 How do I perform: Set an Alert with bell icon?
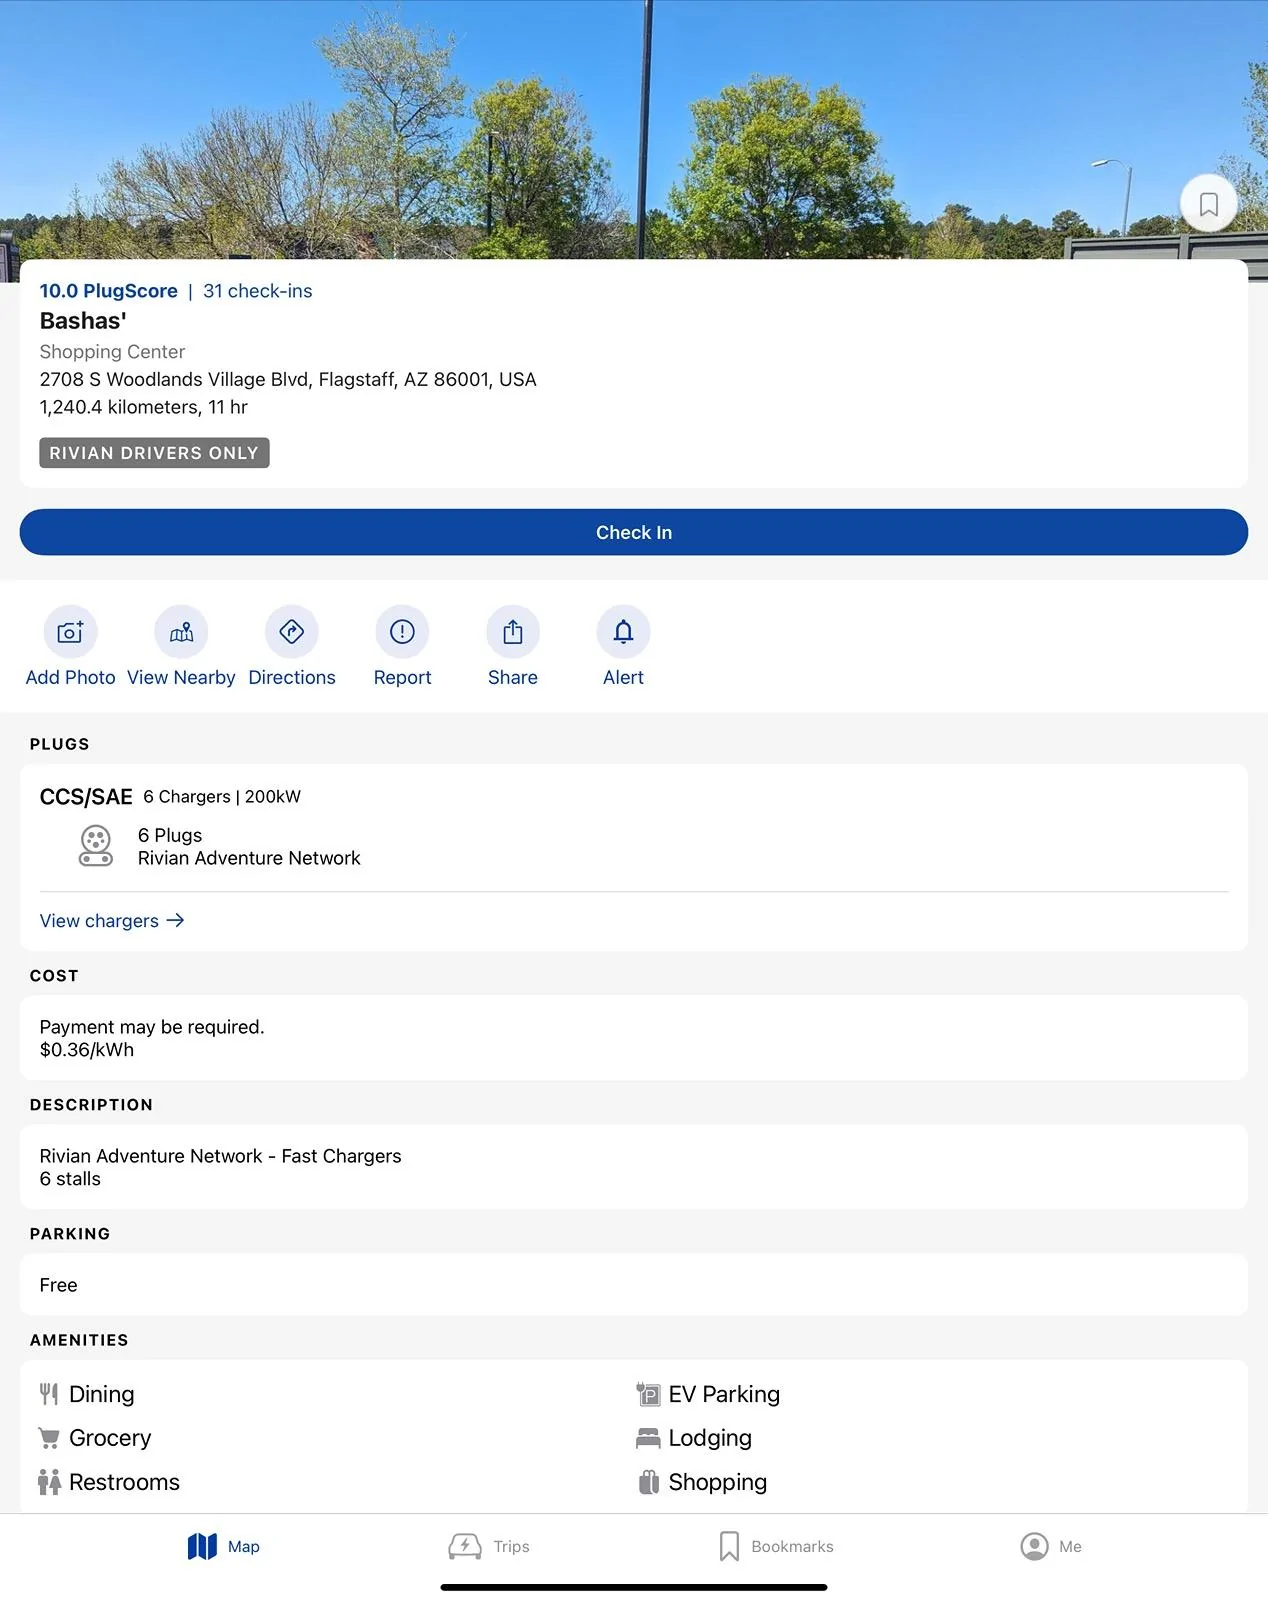point(623,632)
